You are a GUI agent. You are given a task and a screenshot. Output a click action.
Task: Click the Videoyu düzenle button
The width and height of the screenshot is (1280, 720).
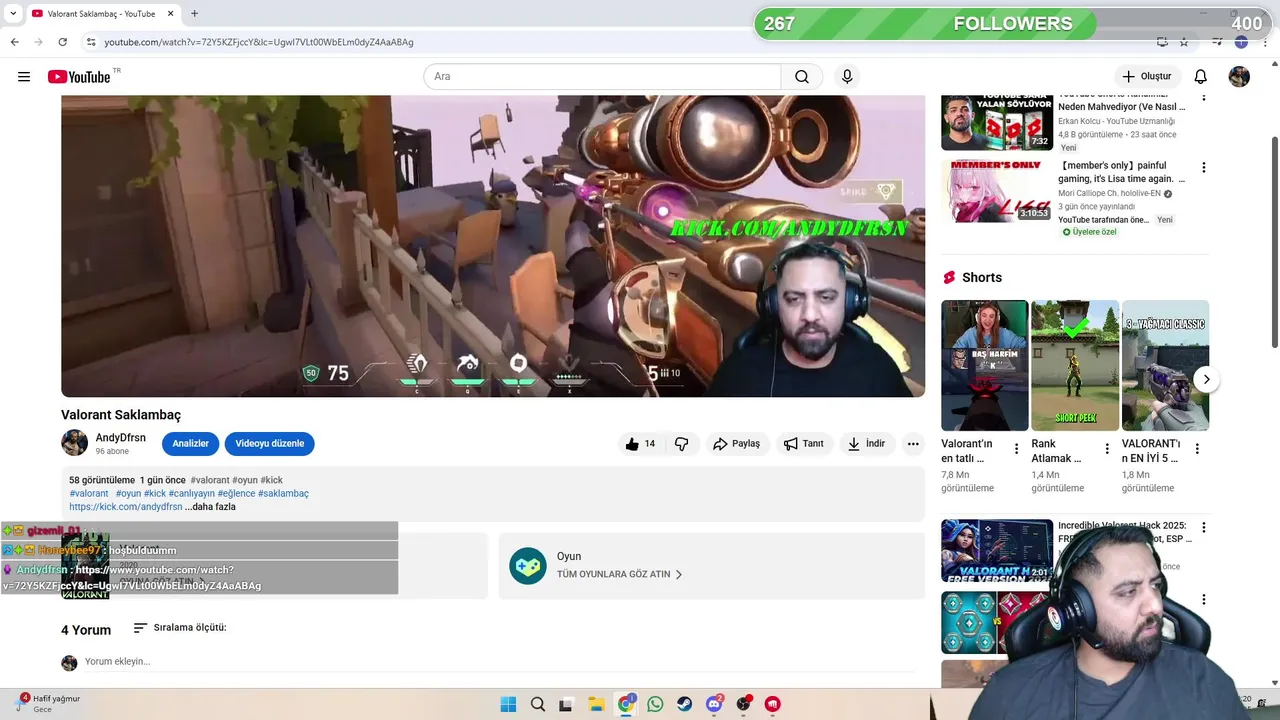(270, 443)
